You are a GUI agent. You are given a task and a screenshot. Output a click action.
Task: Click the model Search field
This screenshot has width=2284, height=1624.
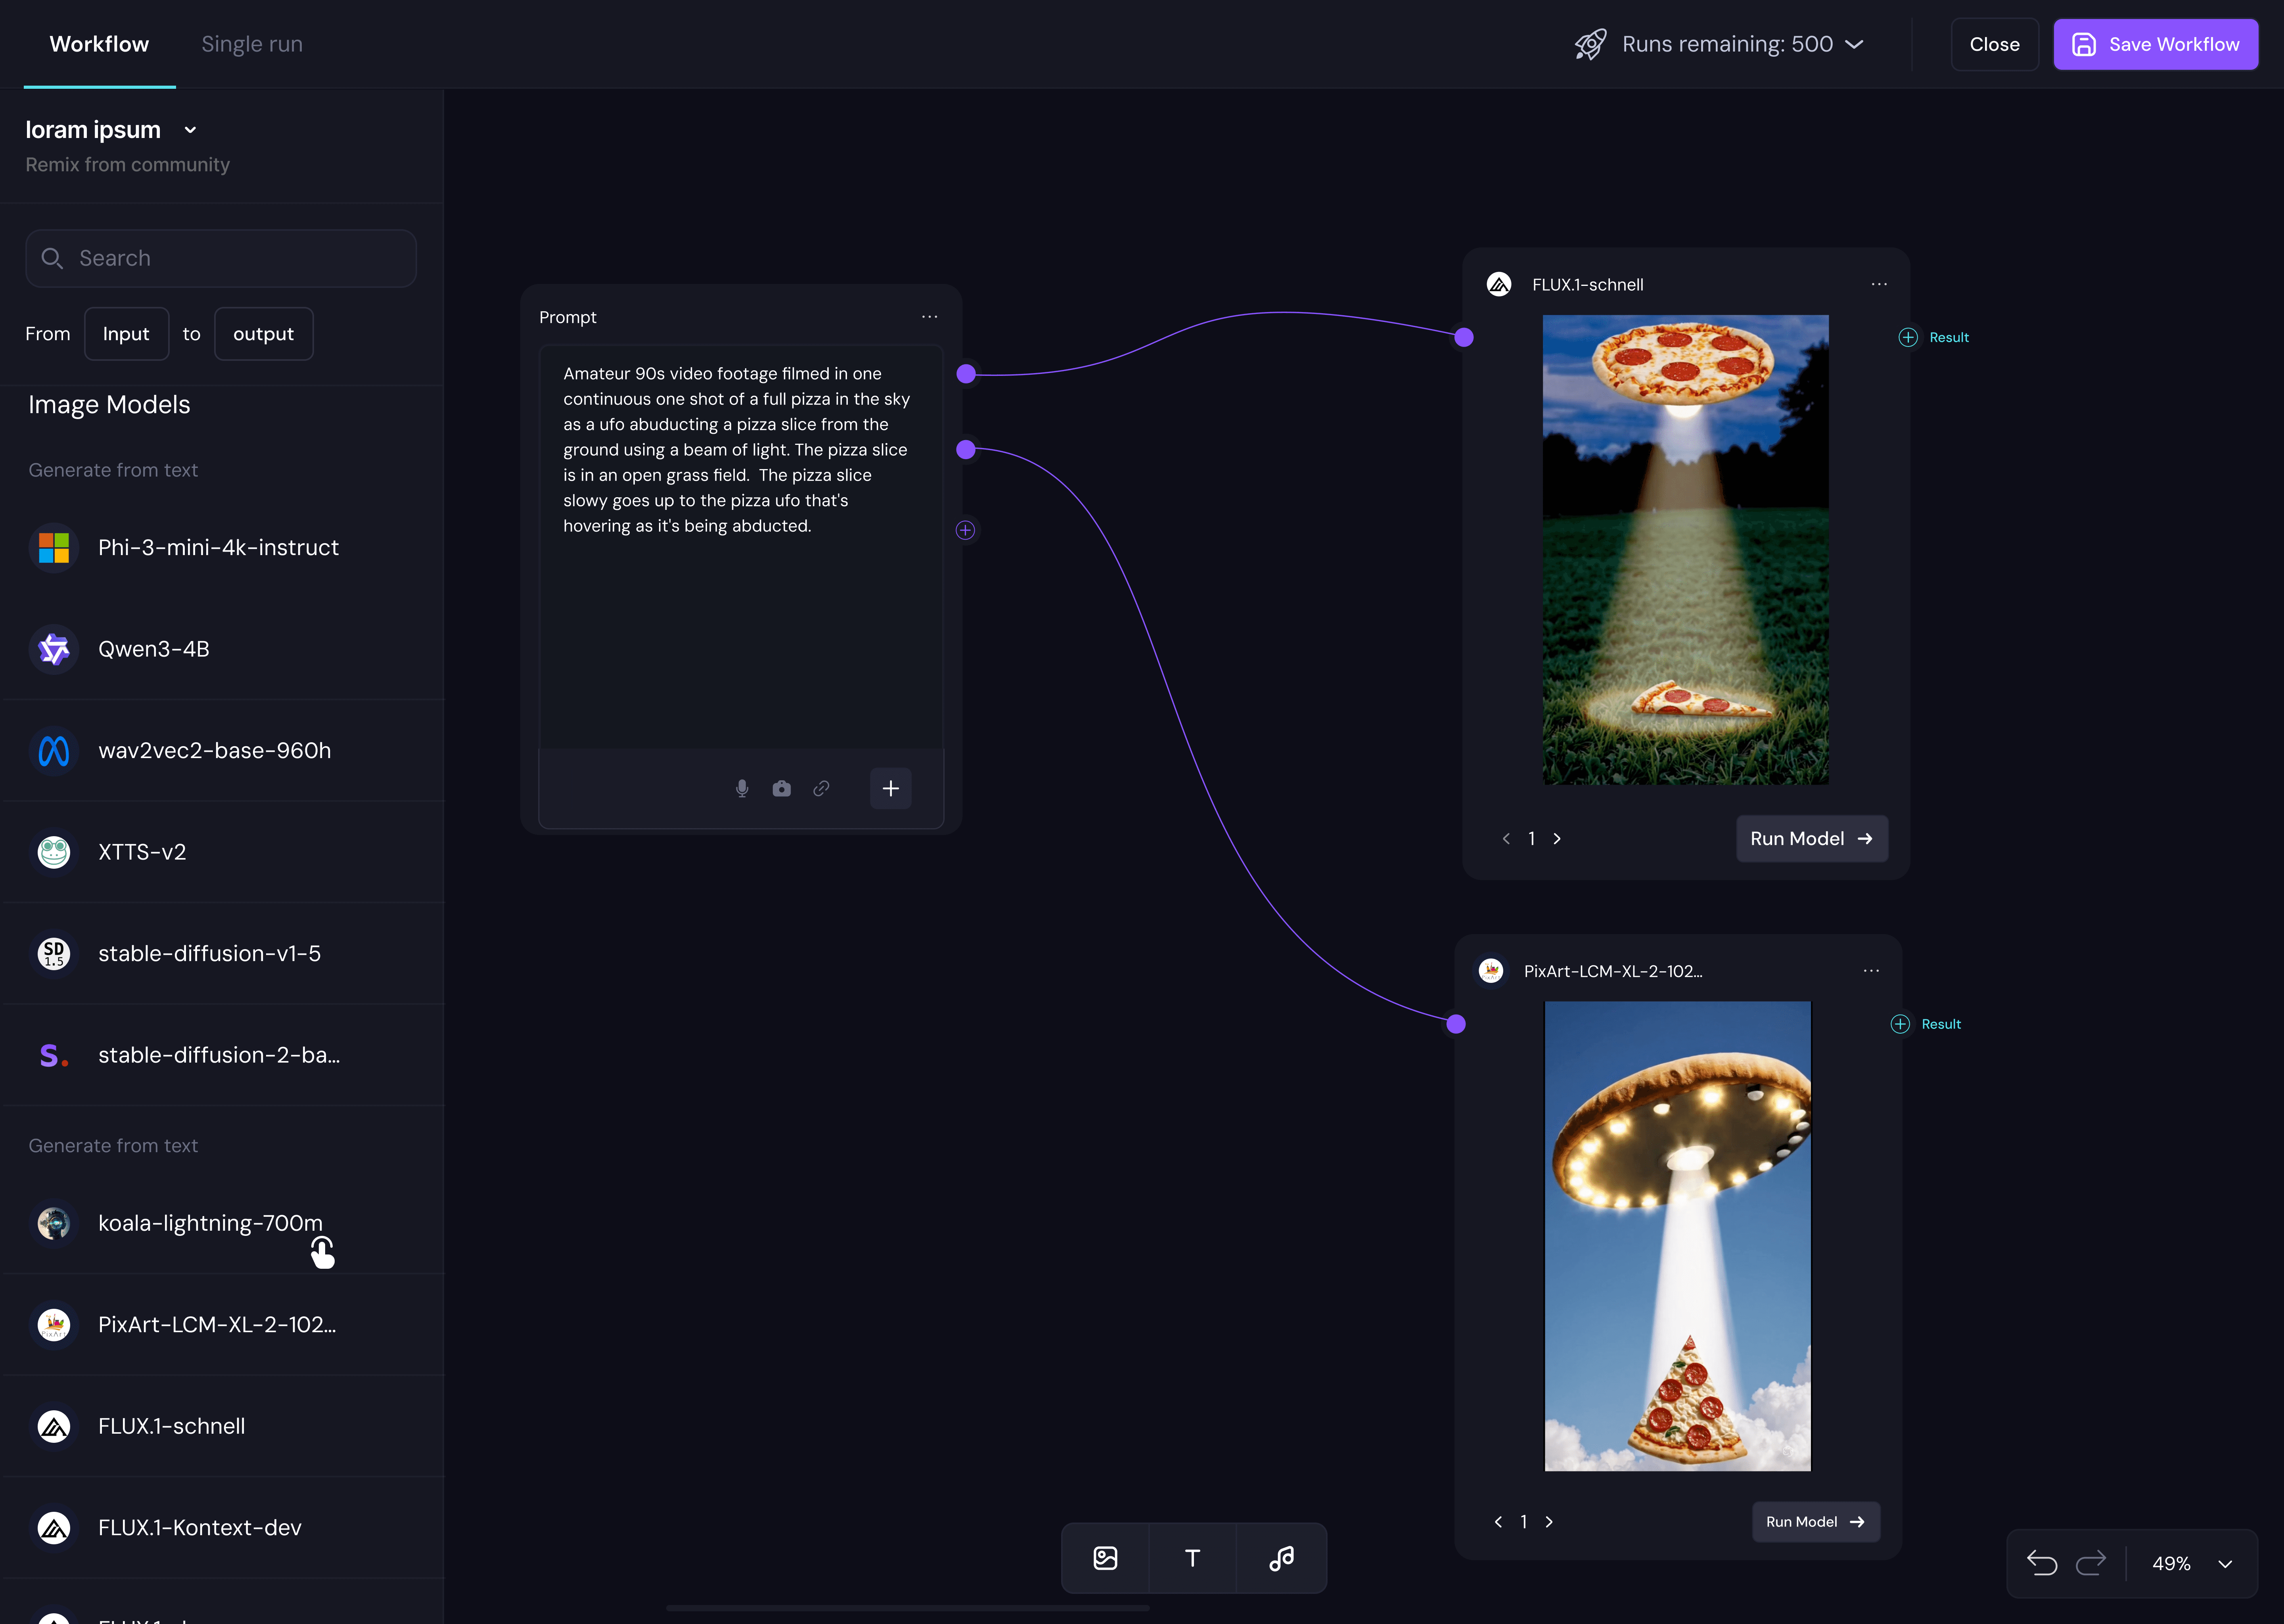coord(221,258)
